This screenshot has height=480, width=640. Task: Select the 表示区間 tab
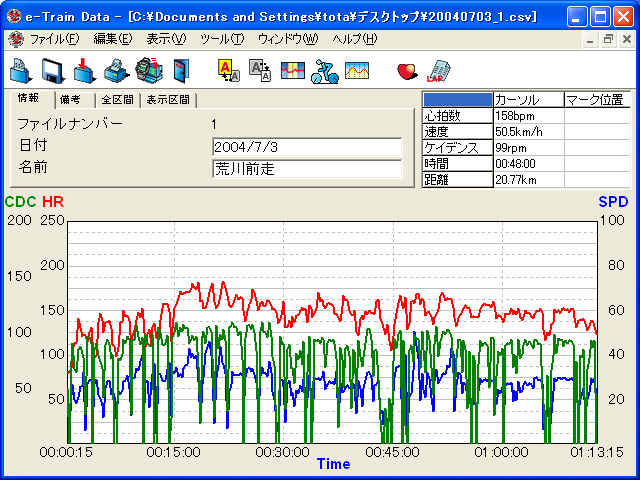(168, 100)
